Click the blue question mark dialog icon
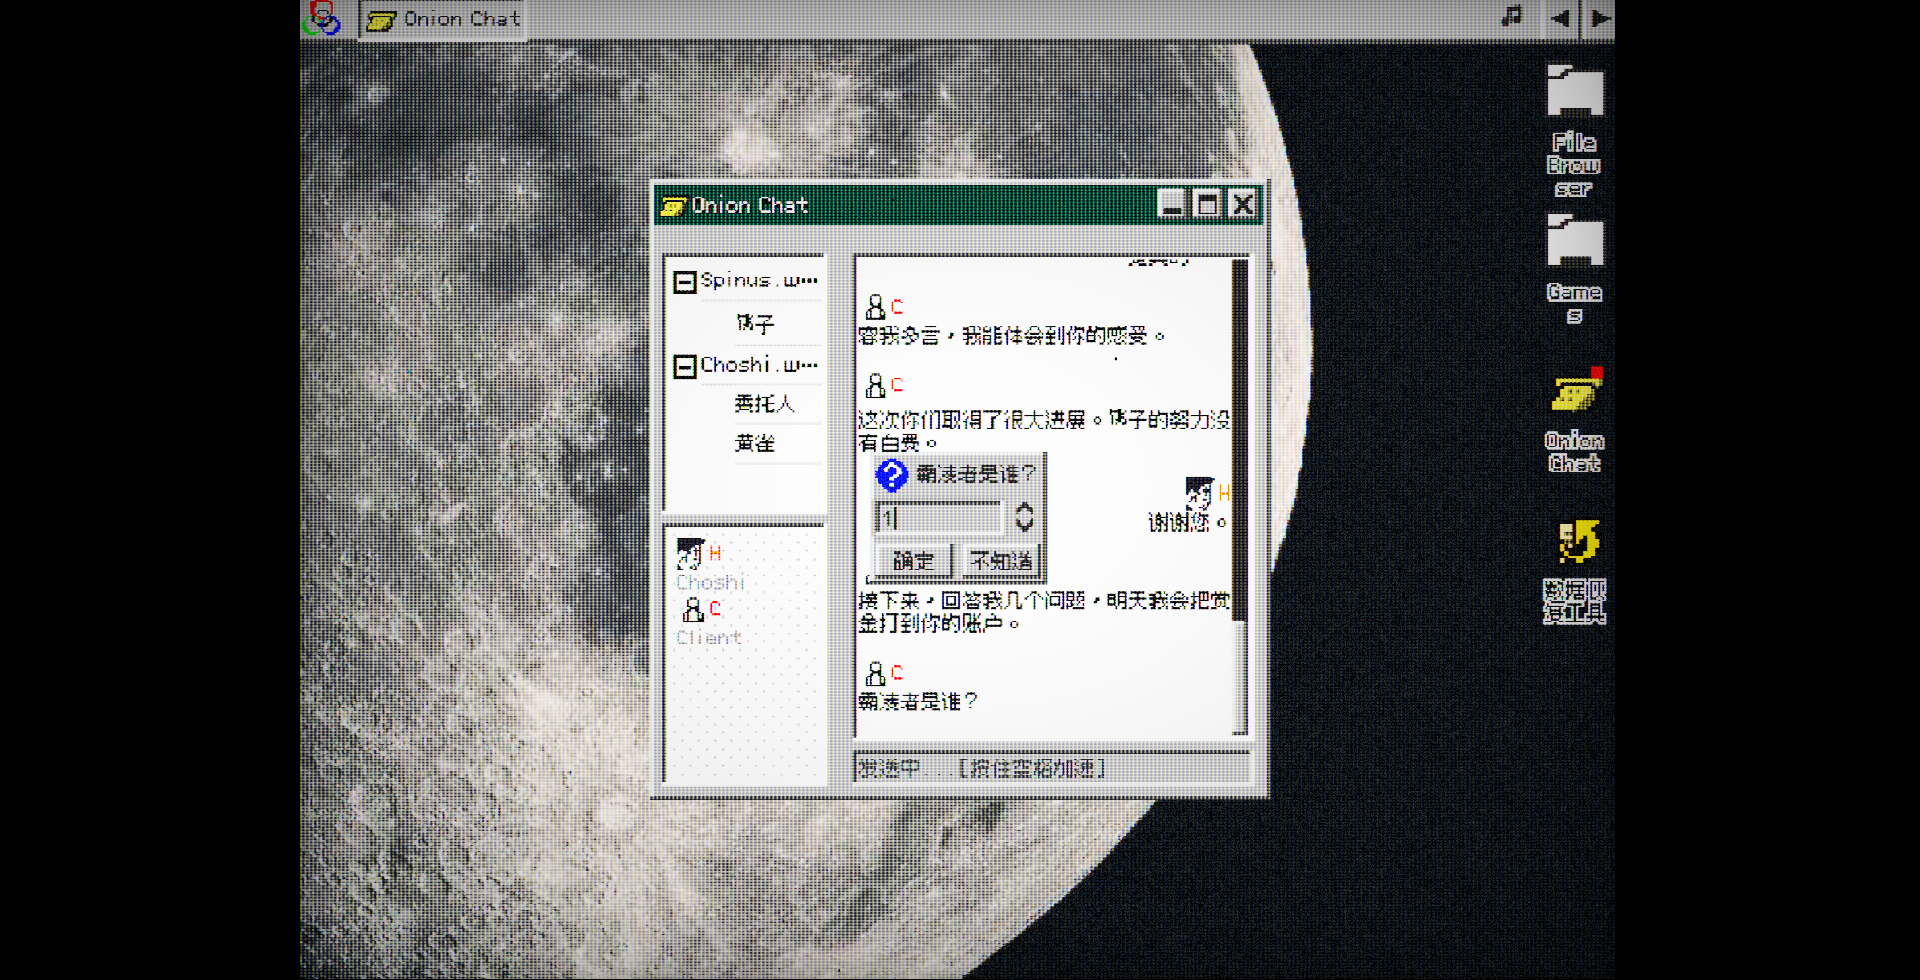1920x980 pixels. (x=891, y=475)
